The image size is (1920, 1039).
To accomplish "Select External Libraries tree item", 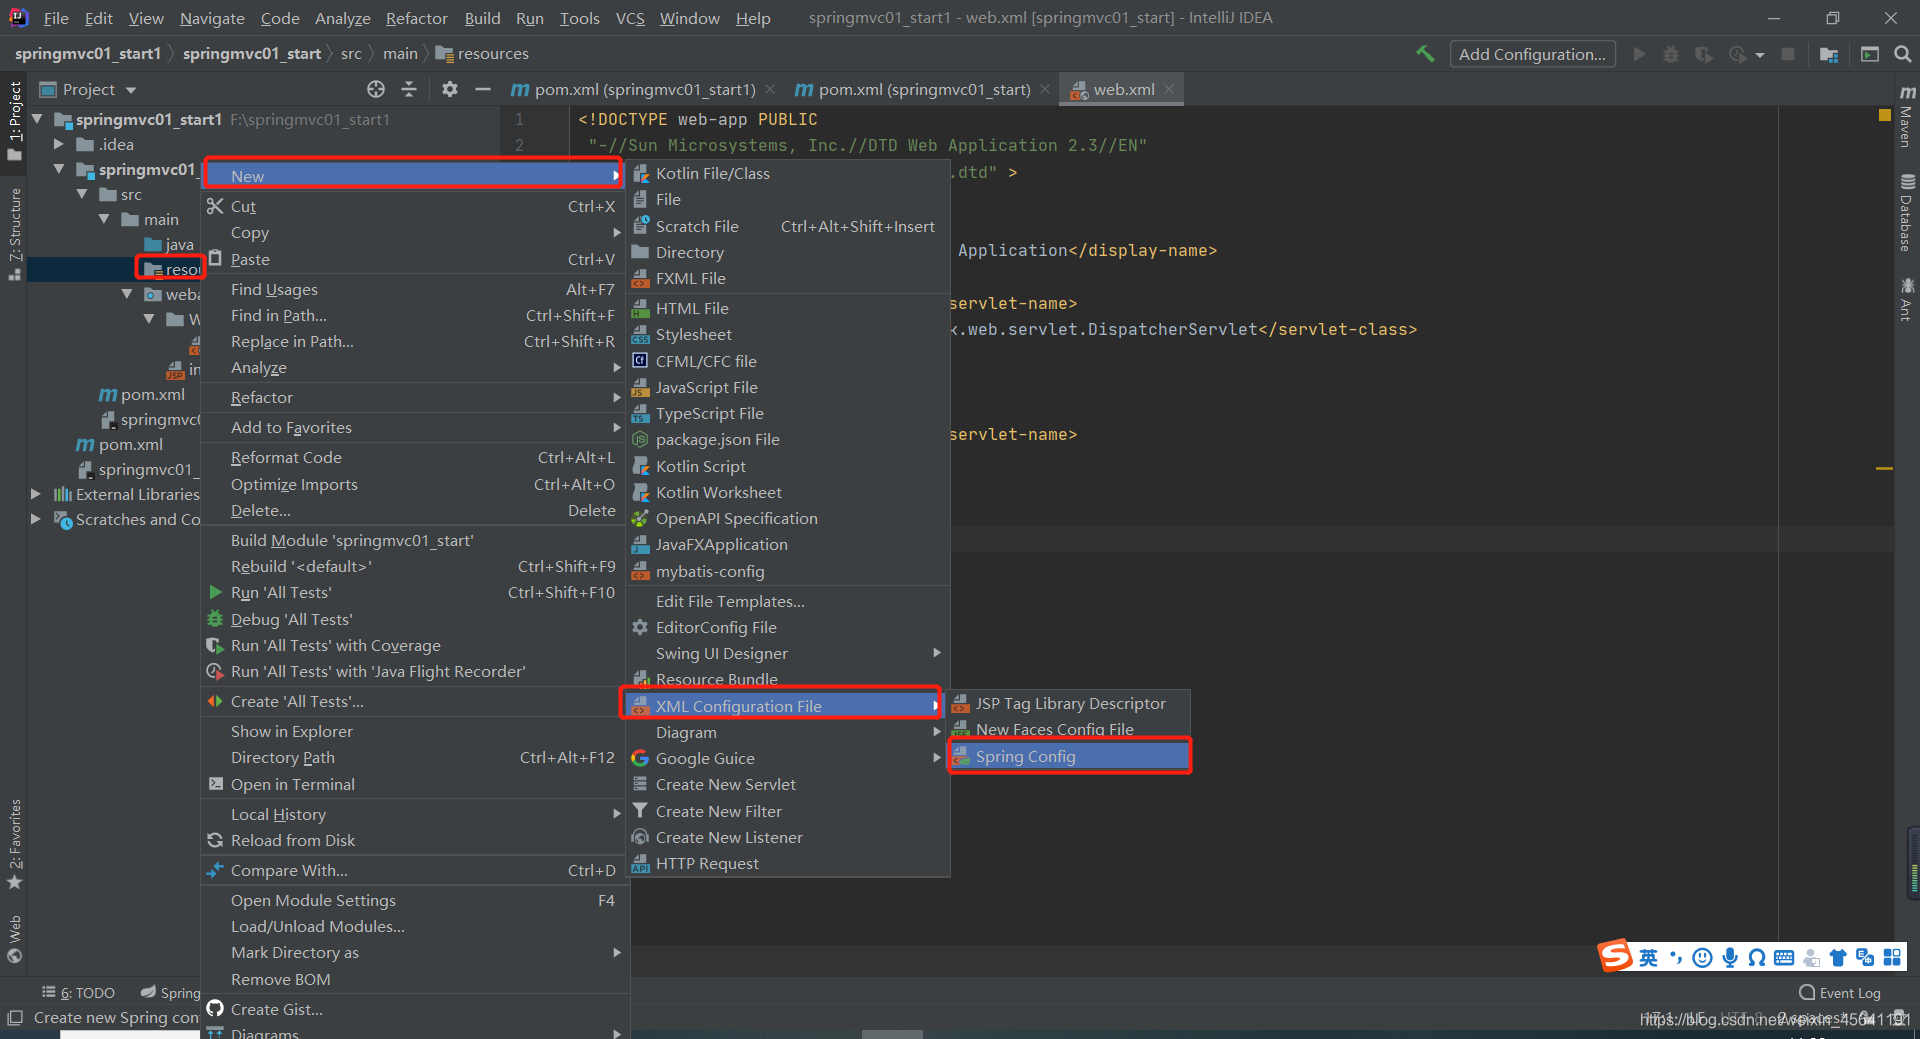I will tap(126, 494).
